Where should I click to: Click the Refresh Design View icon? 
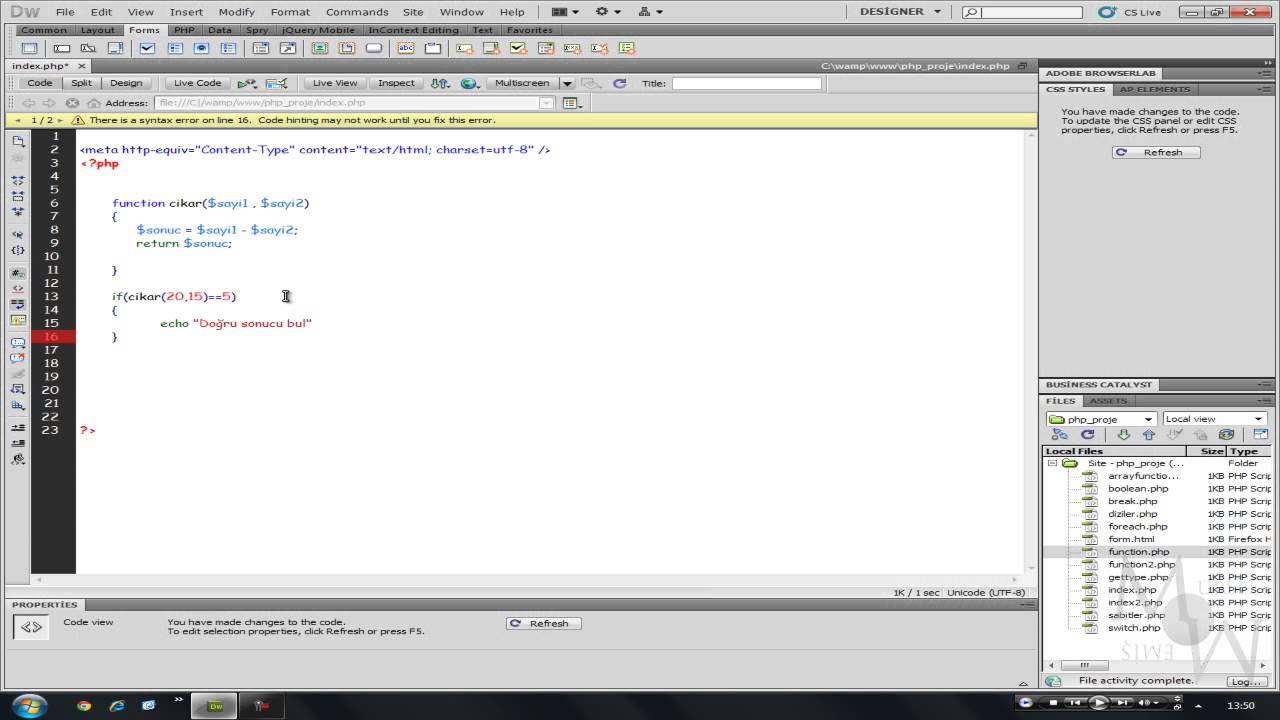pyautogui.click(x=619, y=84)
